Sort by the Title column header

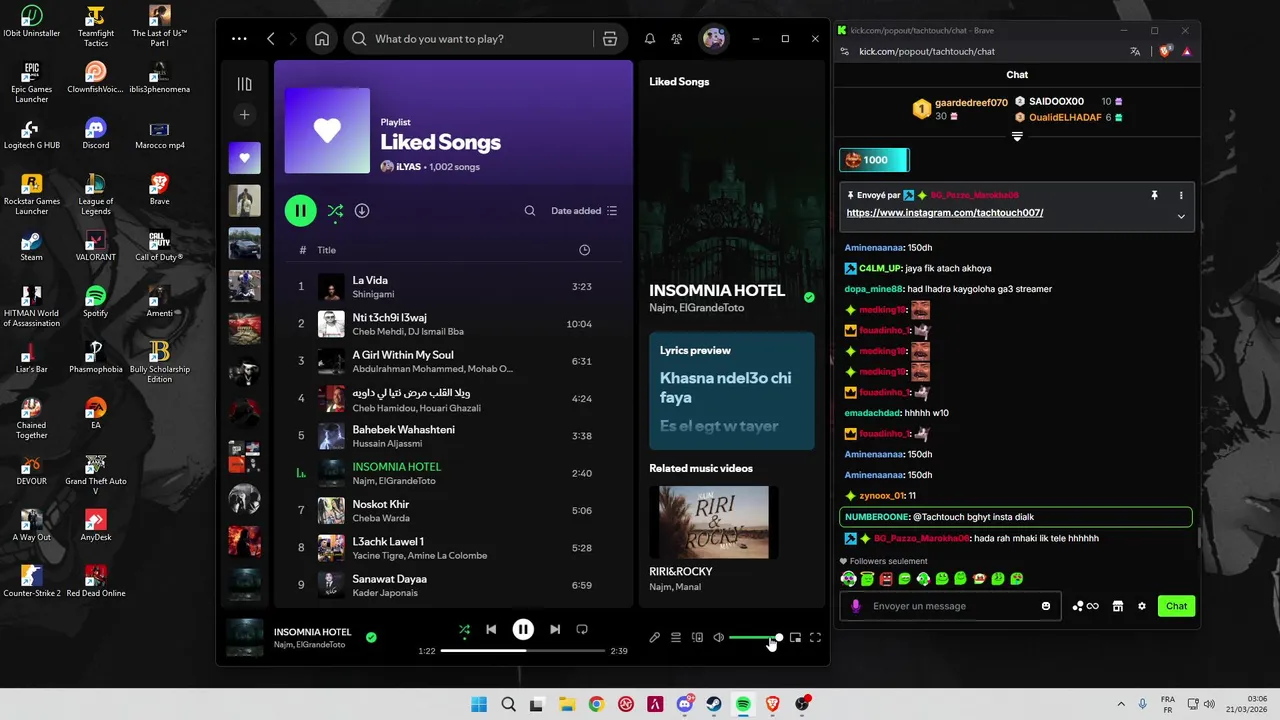[x=327, y=250]
